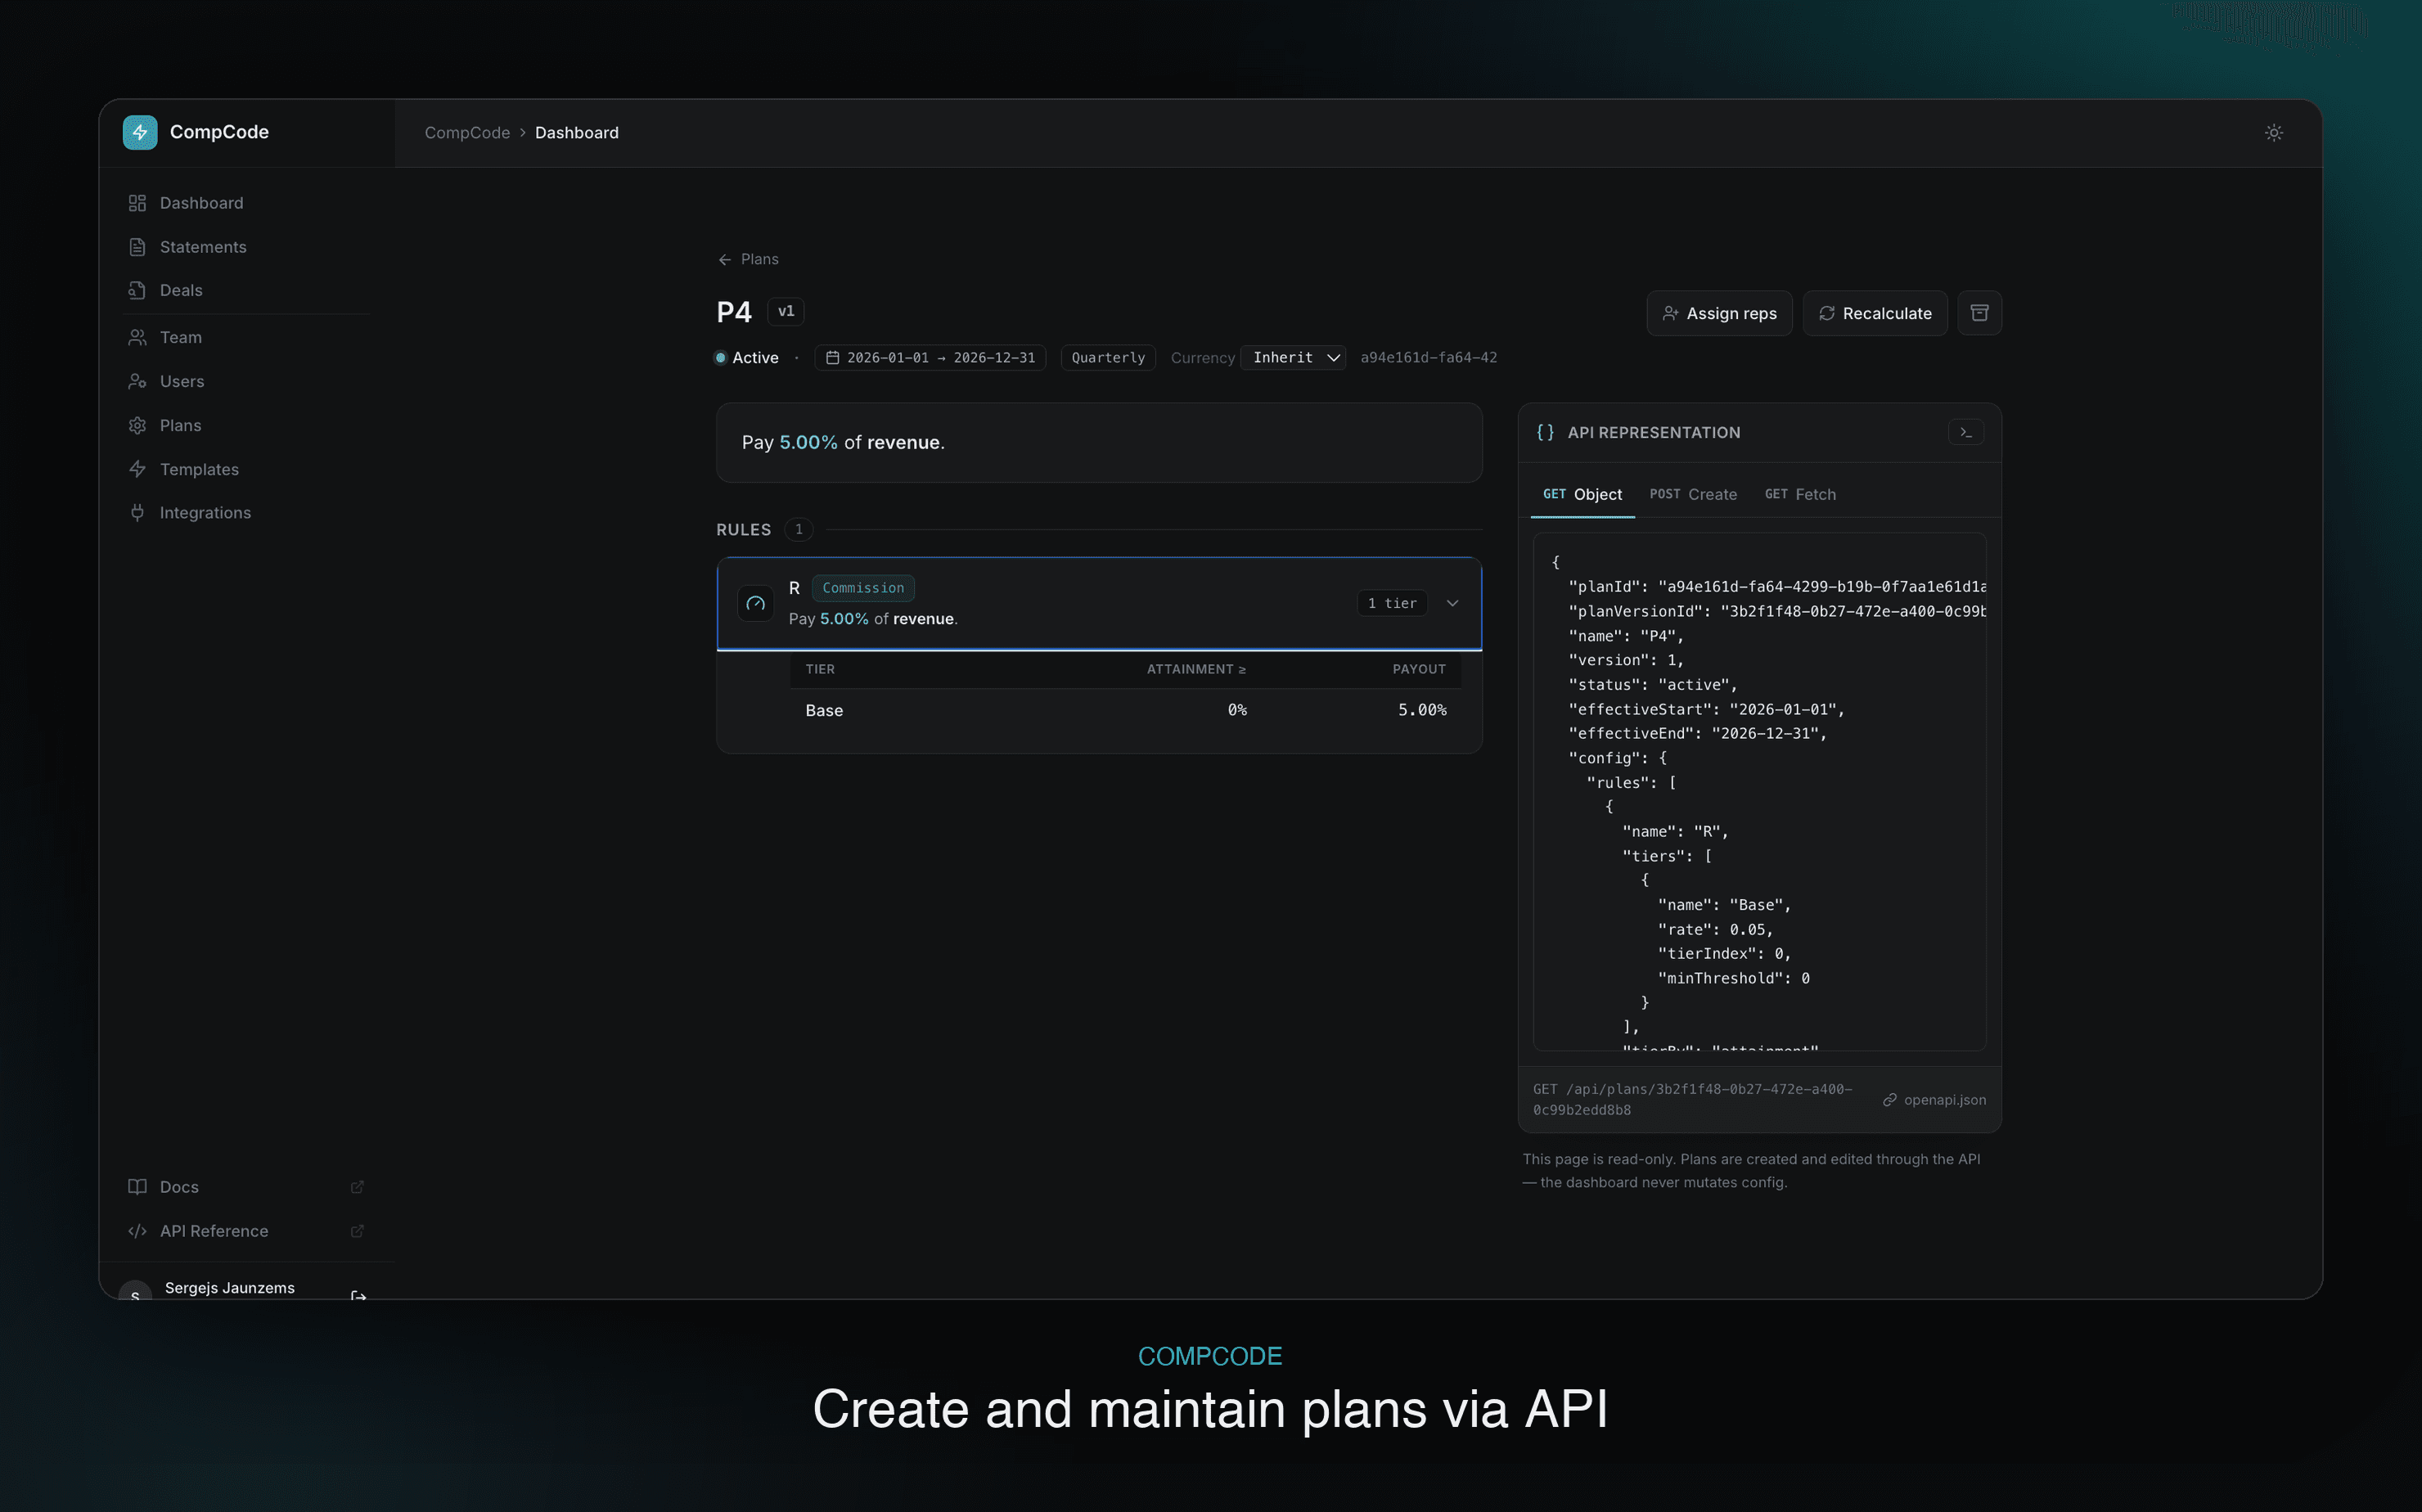Click the Dashboard breadcrumb

[577, 133]
